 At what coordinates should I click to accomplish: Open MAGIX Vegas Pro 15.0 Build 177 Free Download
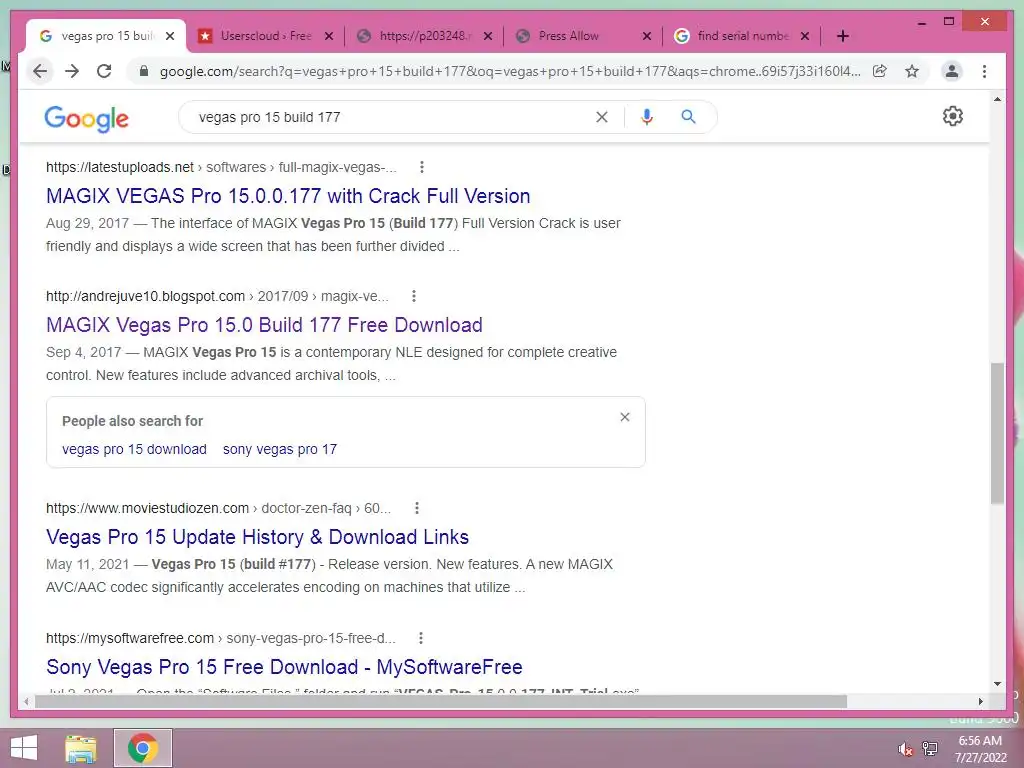click(x=264, y=325)
